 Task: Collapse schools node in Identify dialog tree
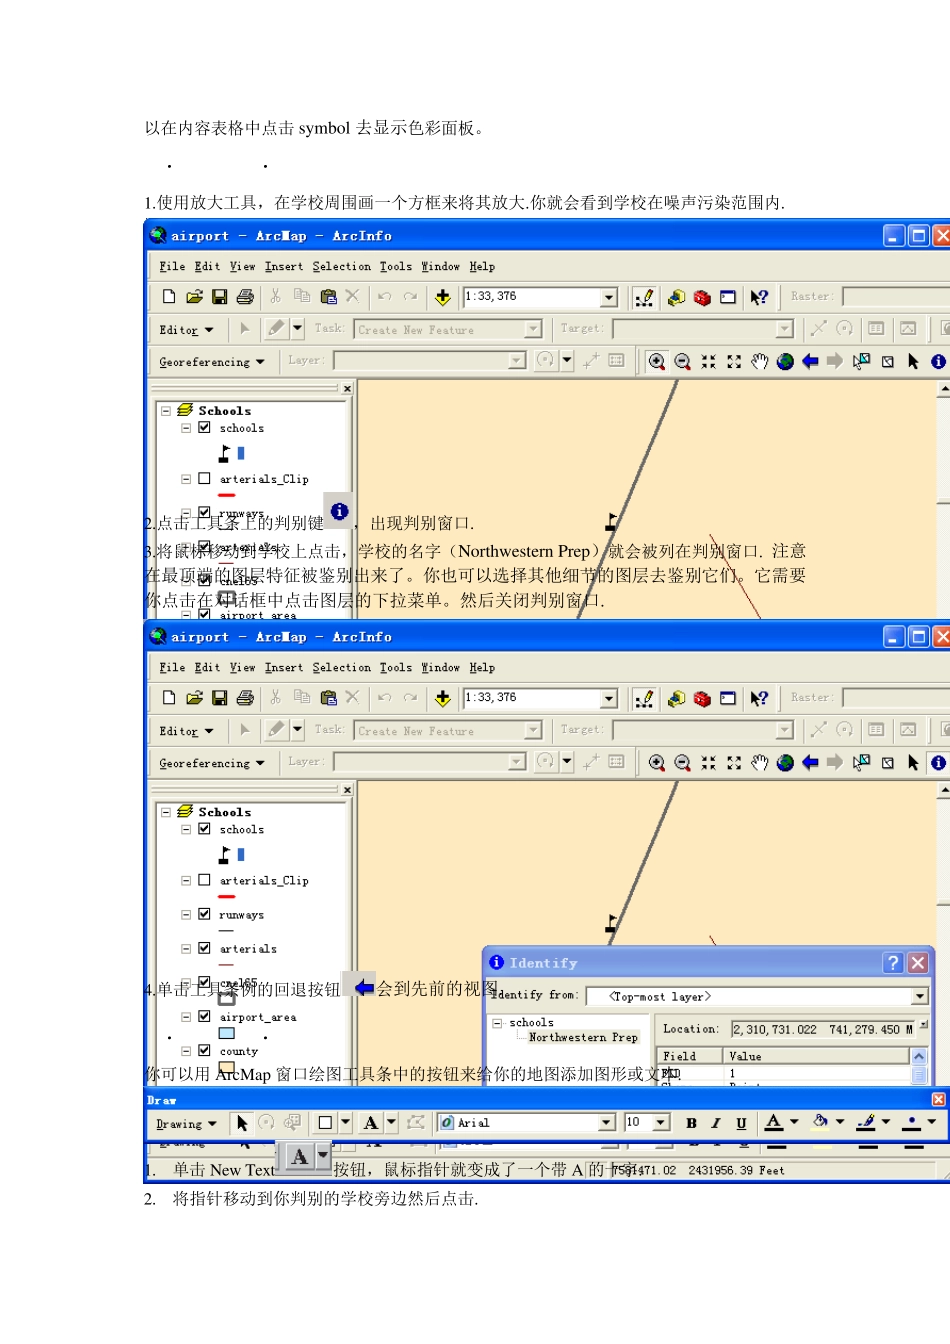pos(497,1023)
